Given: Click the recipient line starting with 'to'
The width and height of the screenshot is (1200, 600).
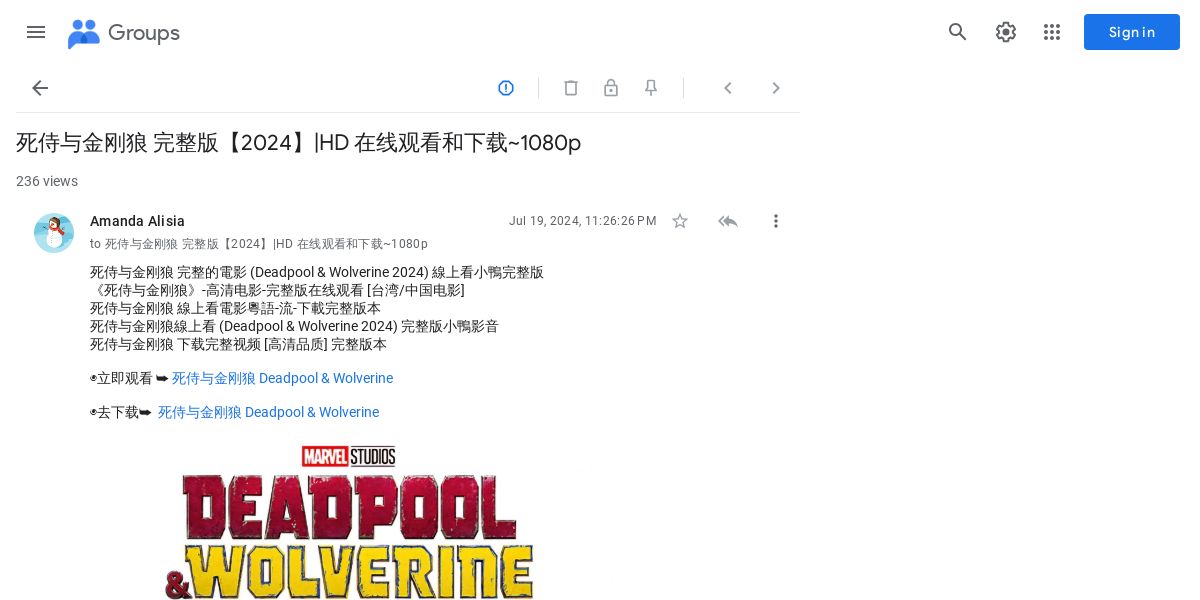Looking at the screenshot, I should [259, 244].
